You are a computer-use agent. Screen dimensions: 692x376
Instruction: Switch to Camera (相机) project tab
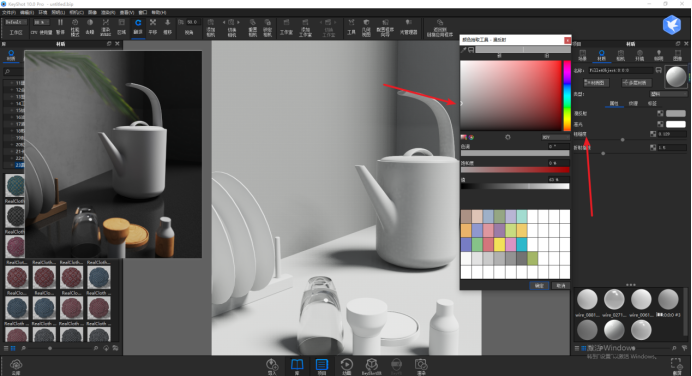[621, 55]
